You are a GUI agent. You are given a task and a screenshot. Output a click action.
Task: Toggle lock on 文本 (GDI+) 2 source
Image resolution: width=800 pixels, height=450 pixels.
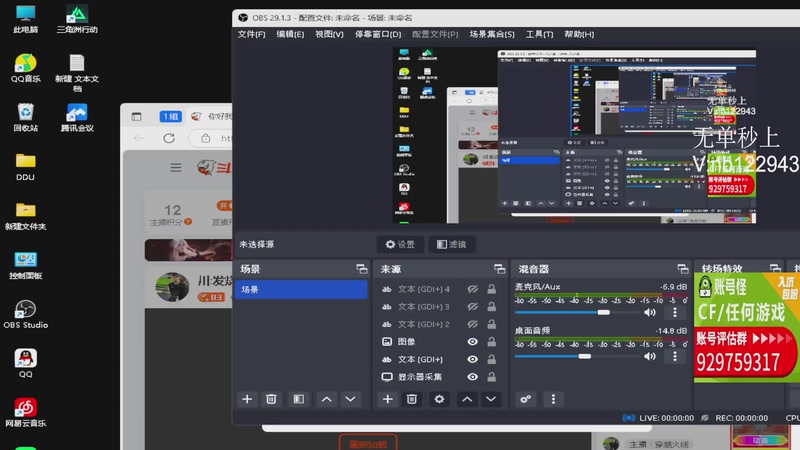[x=491, y=324]
